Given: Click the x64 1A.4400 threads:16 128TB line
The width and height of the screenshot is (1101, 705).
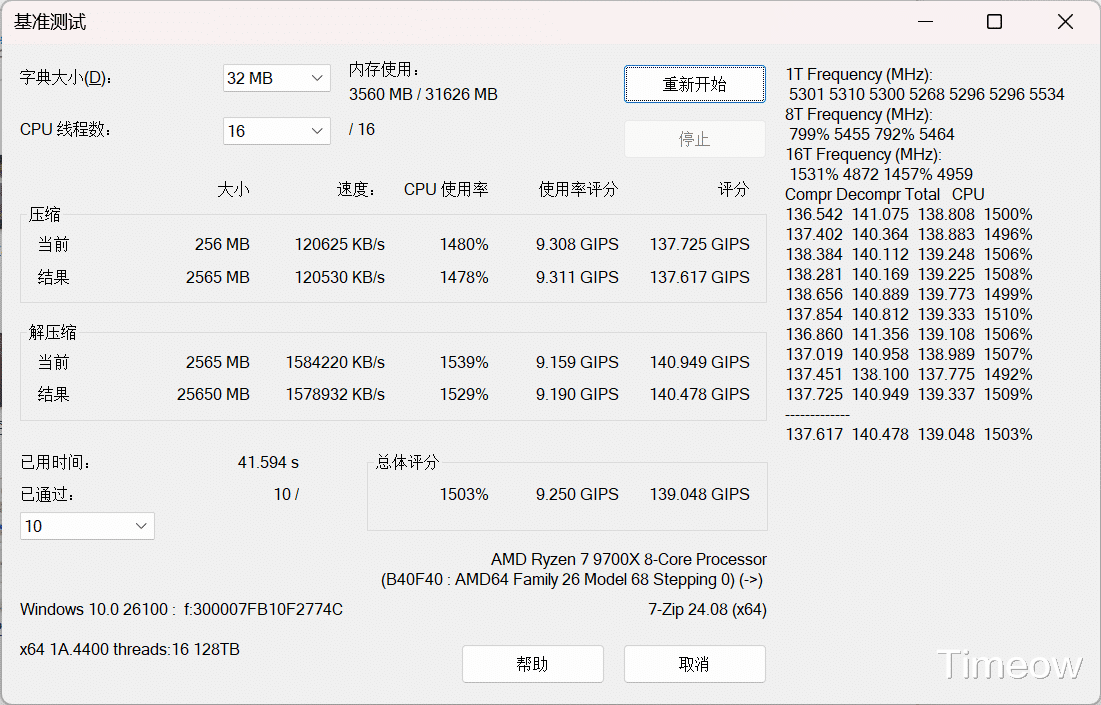Looking at the screenshot, I should (x=130, y=650).
